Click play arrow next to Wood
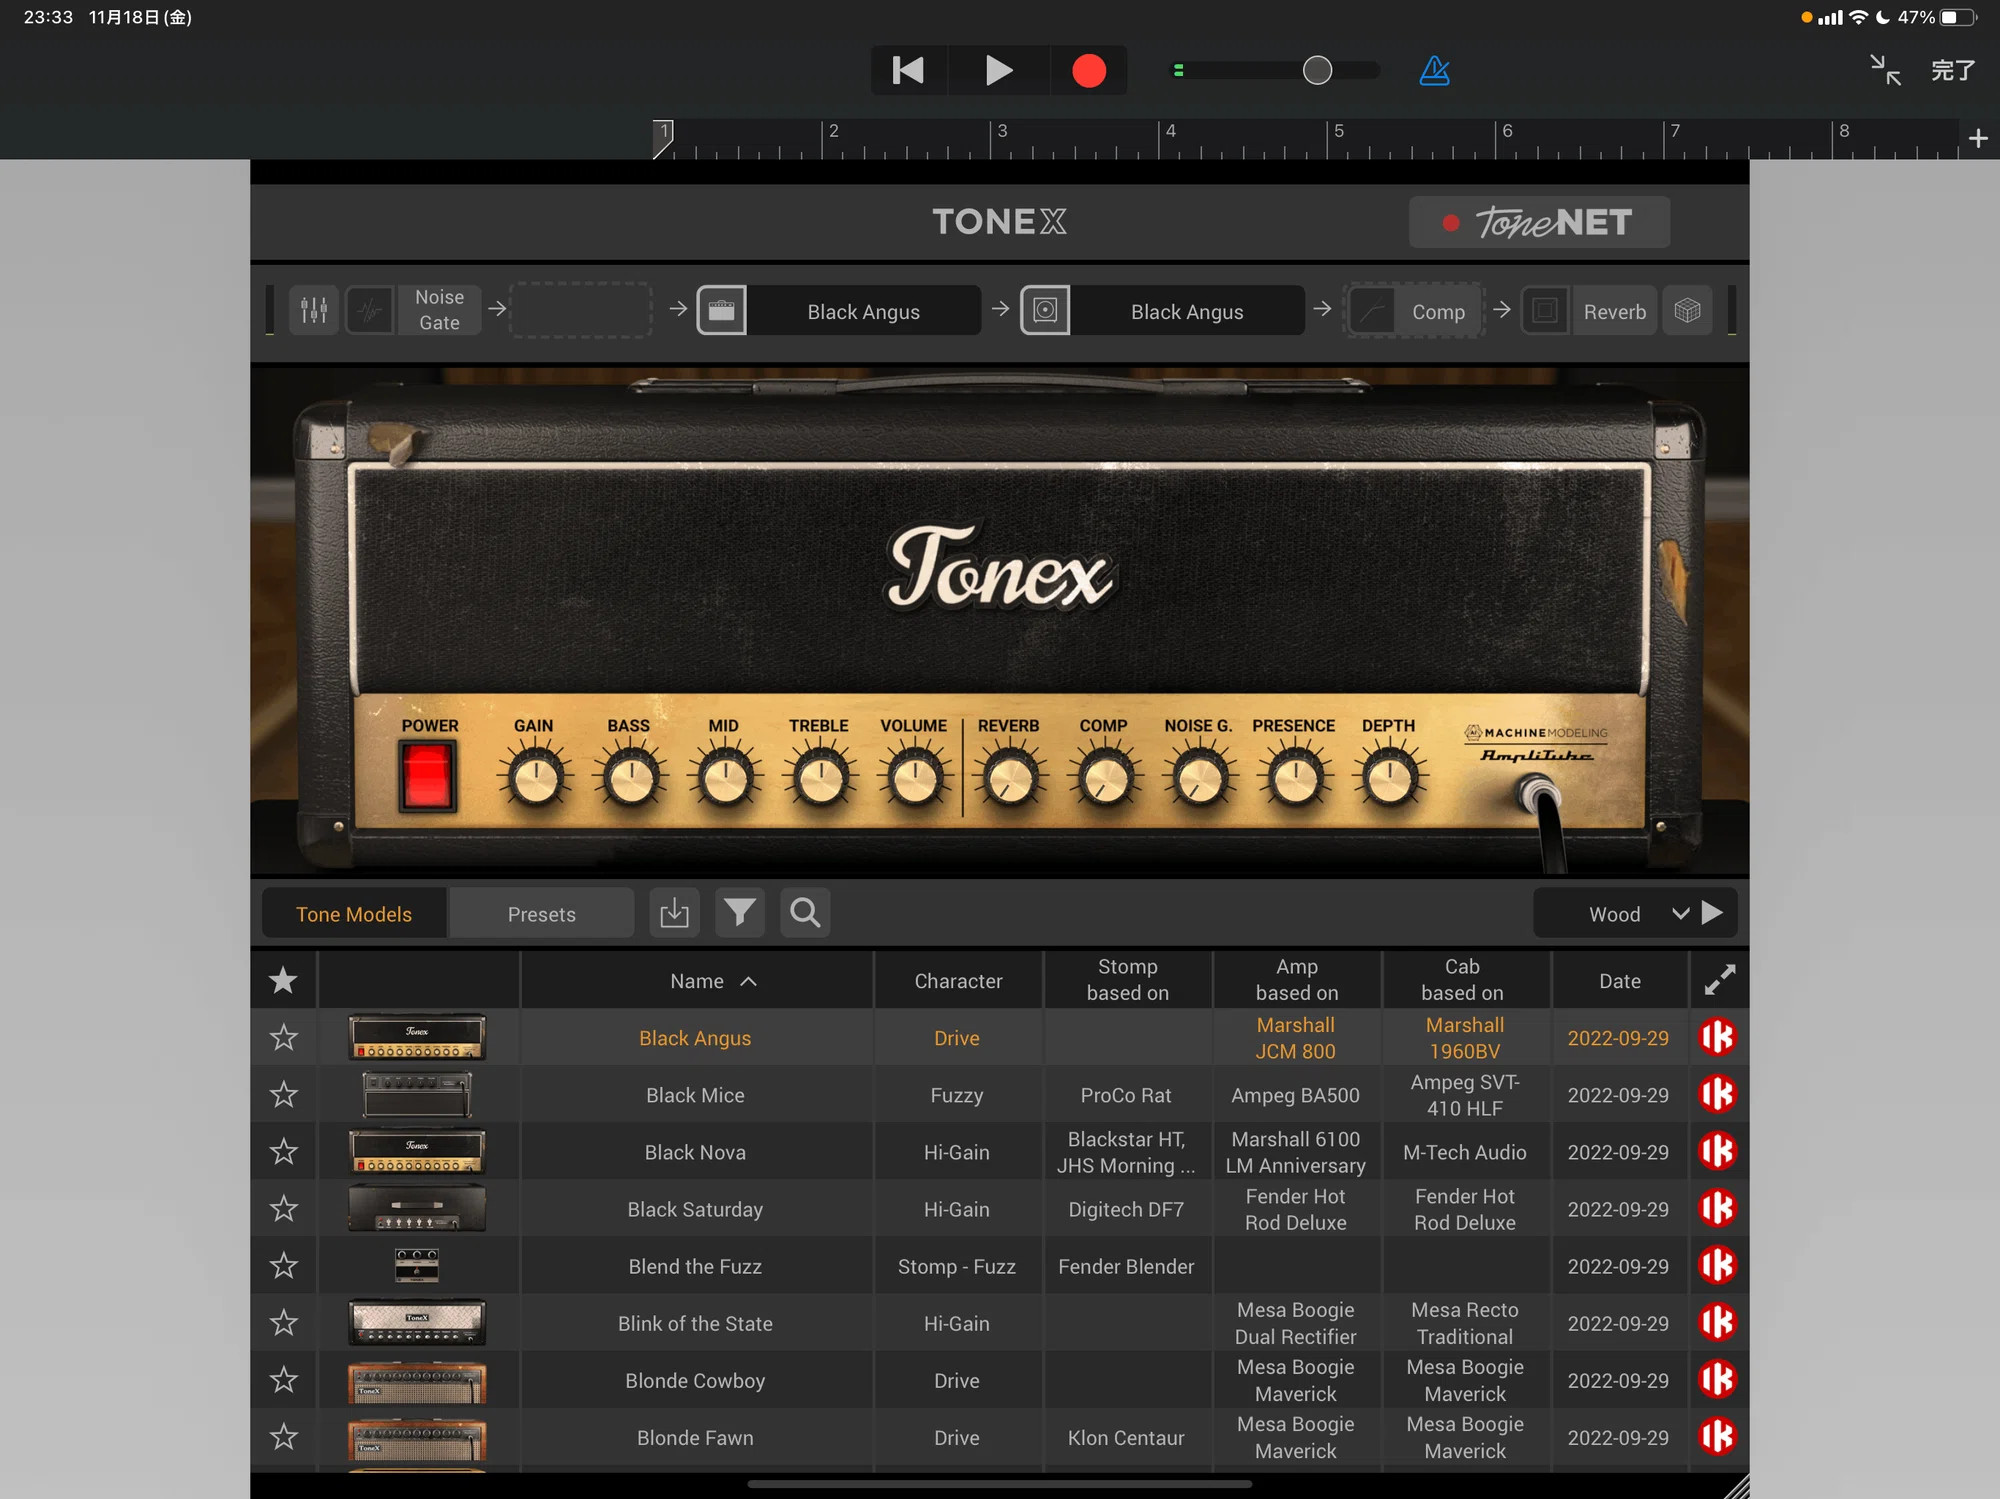The image size is (2000, 1499). 1713,913
